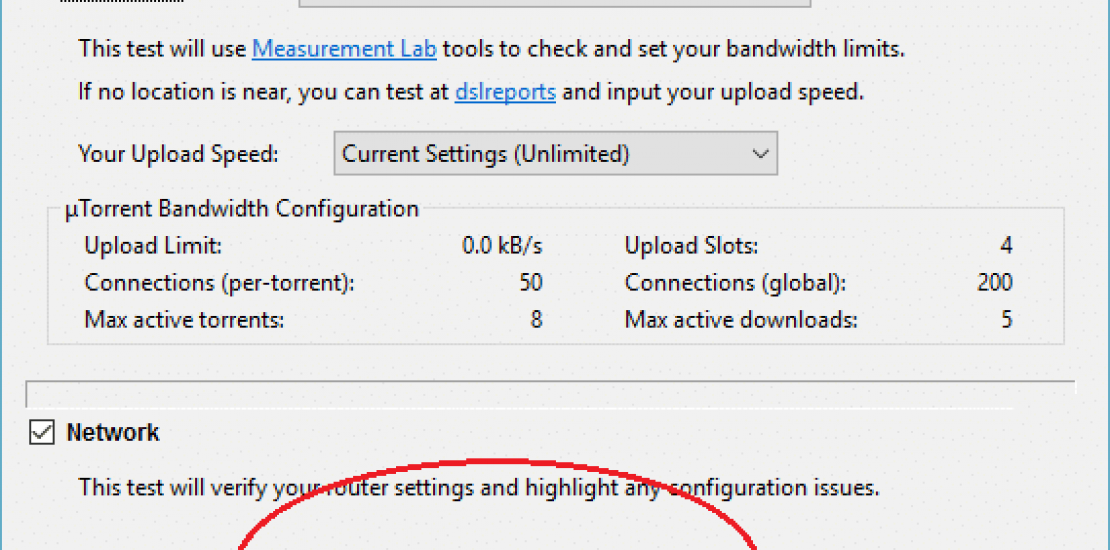Click the µTorrent Bandwidth Configuration group title

click(x=241, y=209)
